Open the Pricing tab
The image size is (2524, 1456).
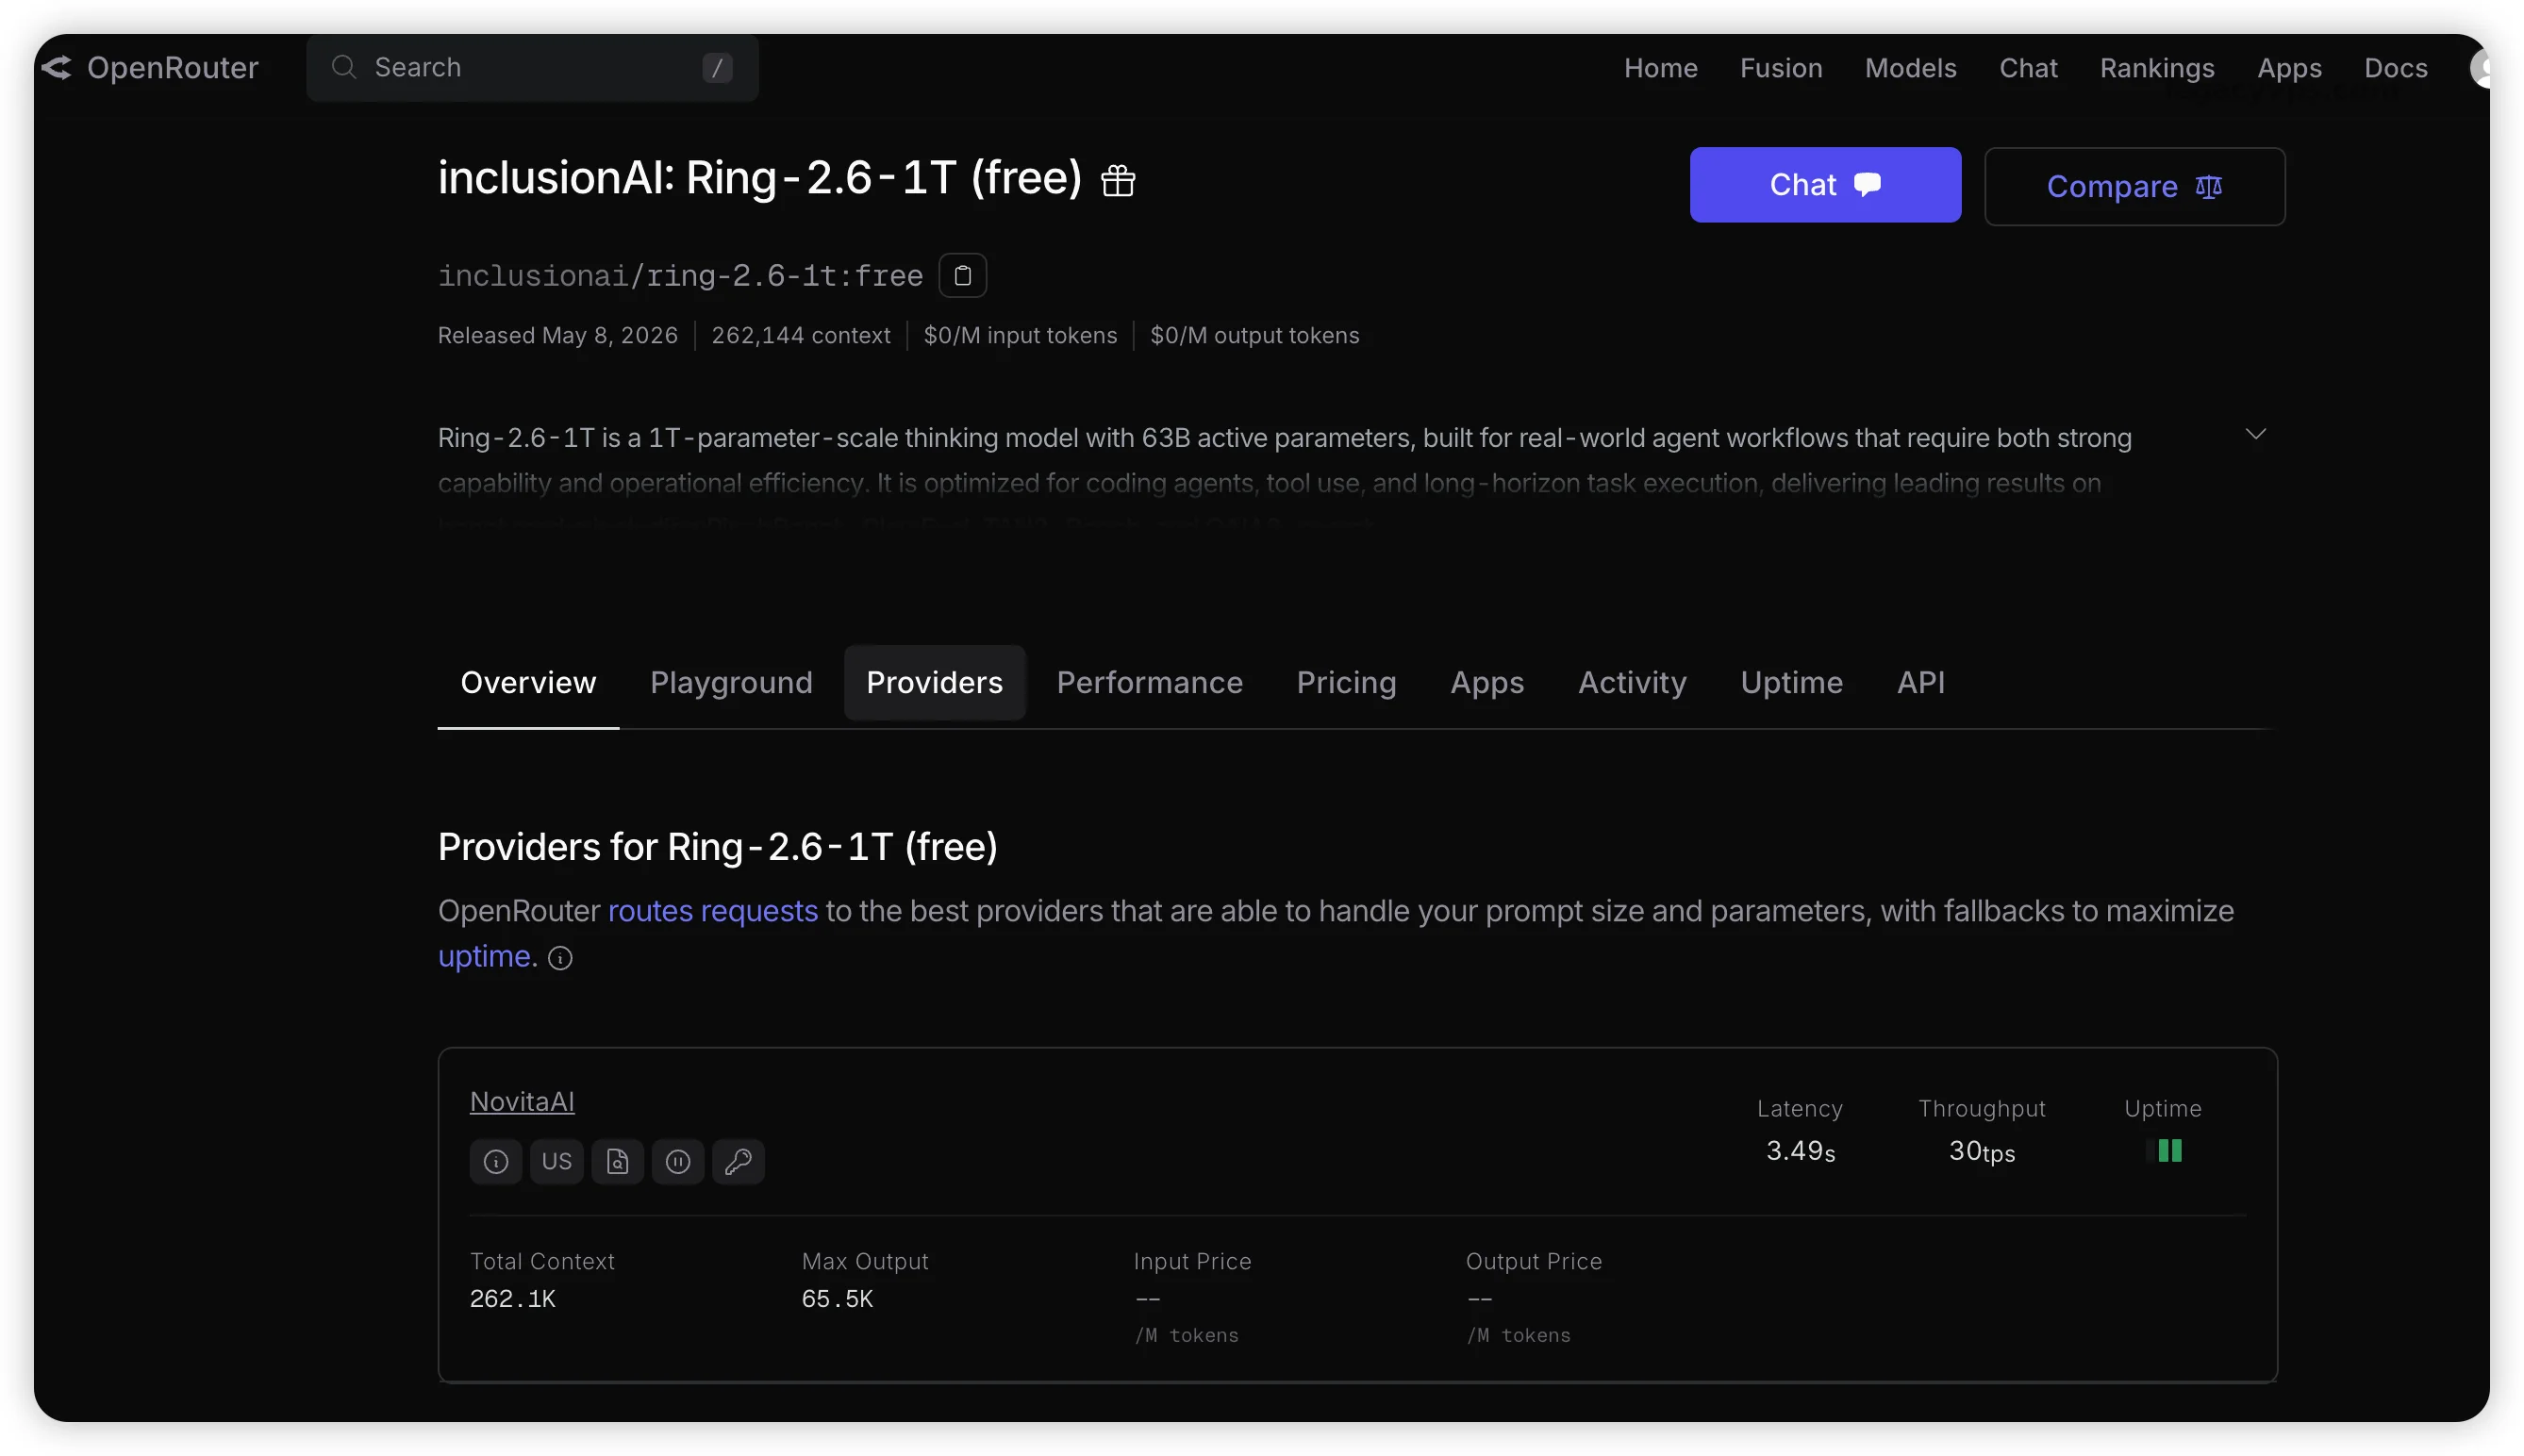[x=1346, y=682]
